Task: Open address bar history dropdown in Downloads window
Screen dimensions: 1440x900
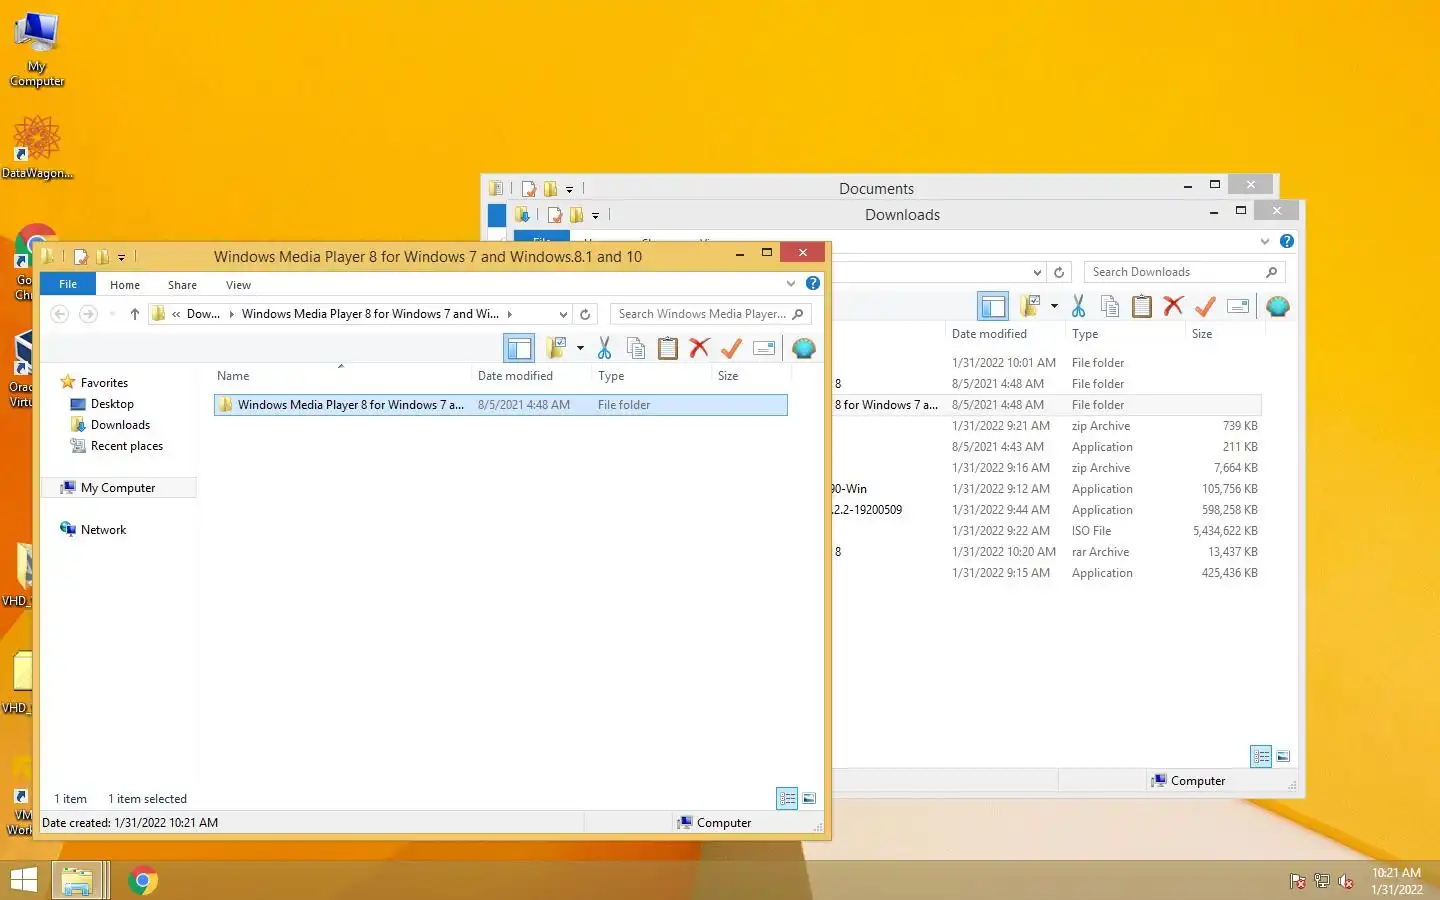Action: pos(1037,272)
